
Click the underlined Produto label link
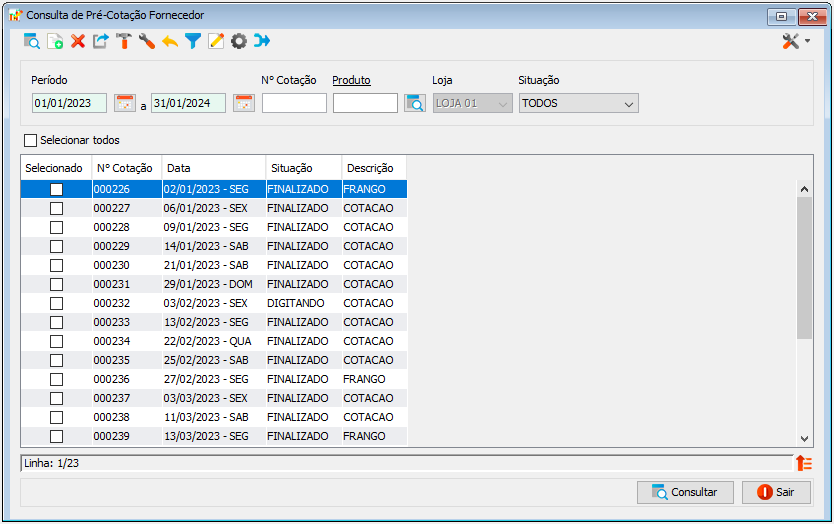(x=352, y=80)
